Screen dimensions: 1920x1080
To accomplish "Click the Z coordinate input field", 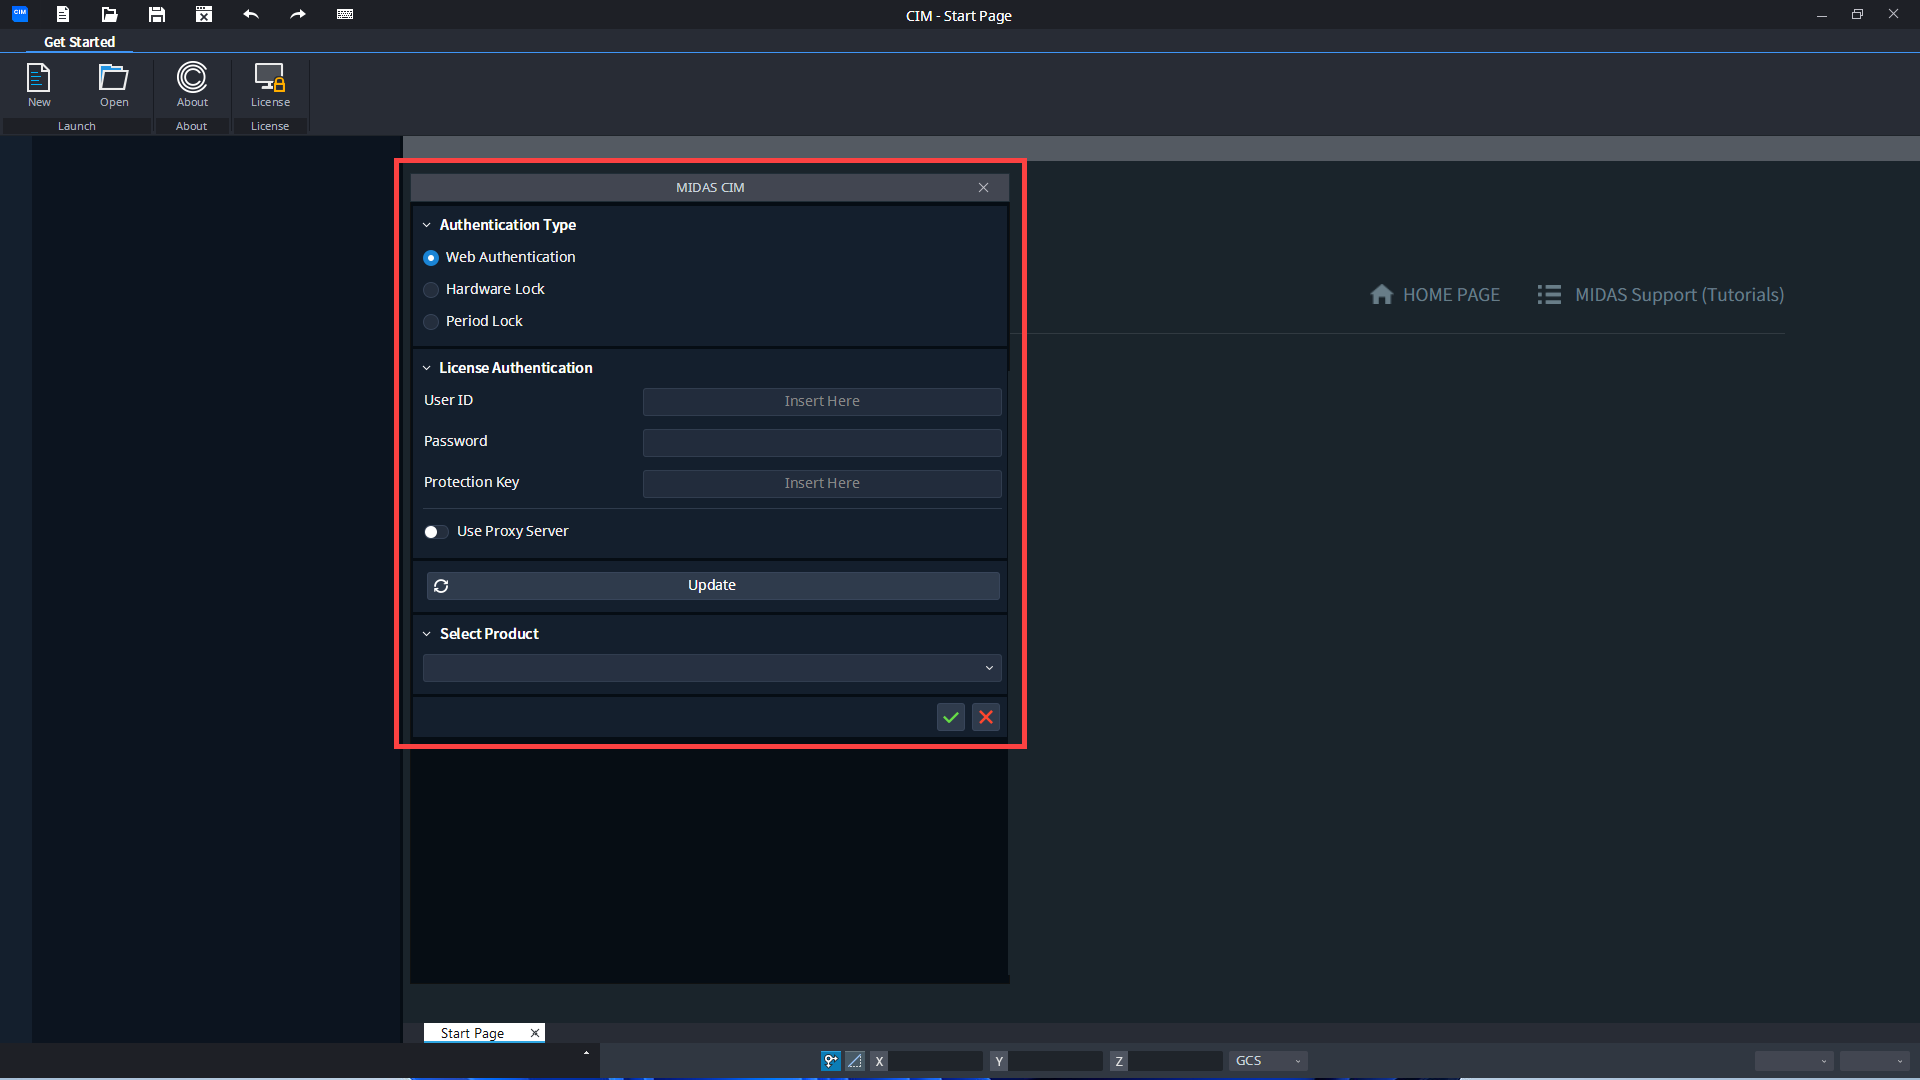I will (x=1176, y=1061).
